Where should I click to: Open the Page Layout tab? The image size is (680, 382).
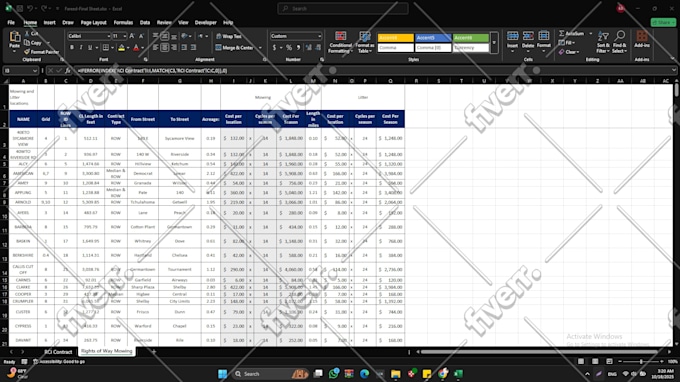point(93,23)
